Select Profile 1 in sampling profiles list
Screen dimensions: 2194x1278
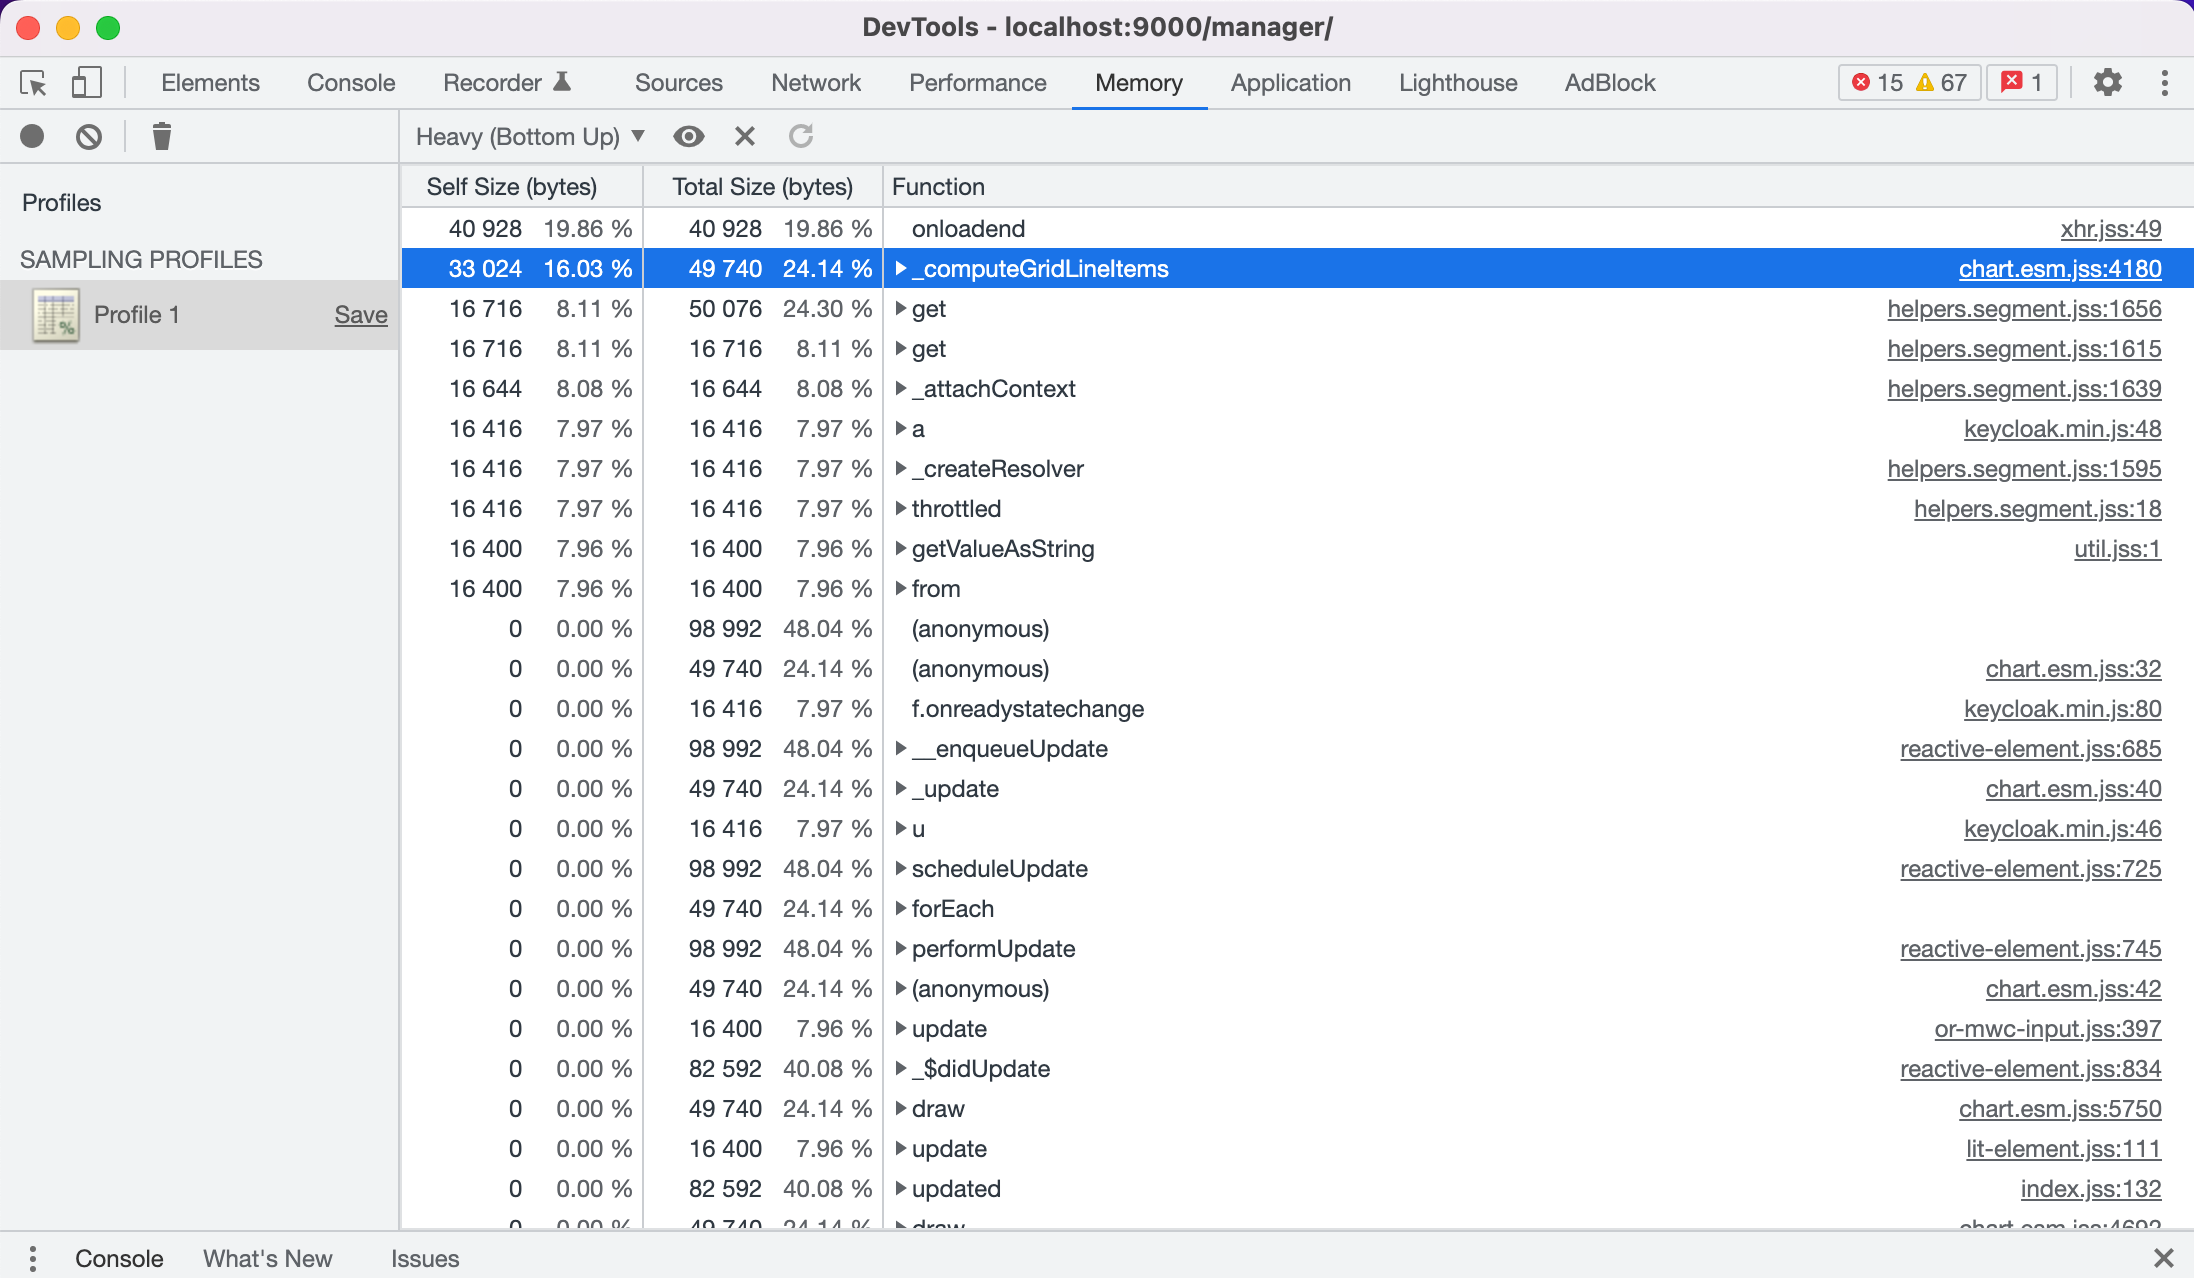137,314
